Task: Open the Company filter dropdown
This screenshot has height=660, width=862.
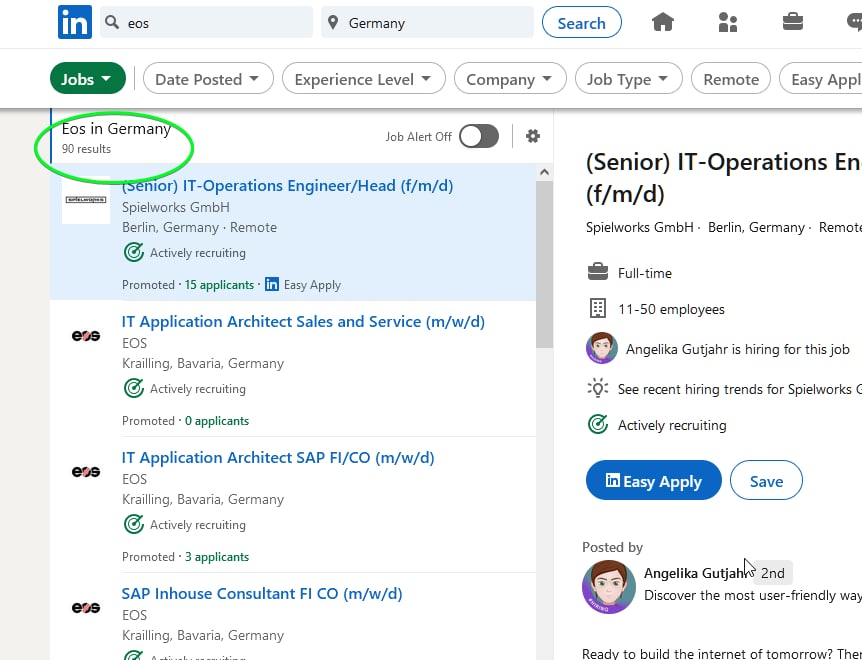Action: pos(510,79)
